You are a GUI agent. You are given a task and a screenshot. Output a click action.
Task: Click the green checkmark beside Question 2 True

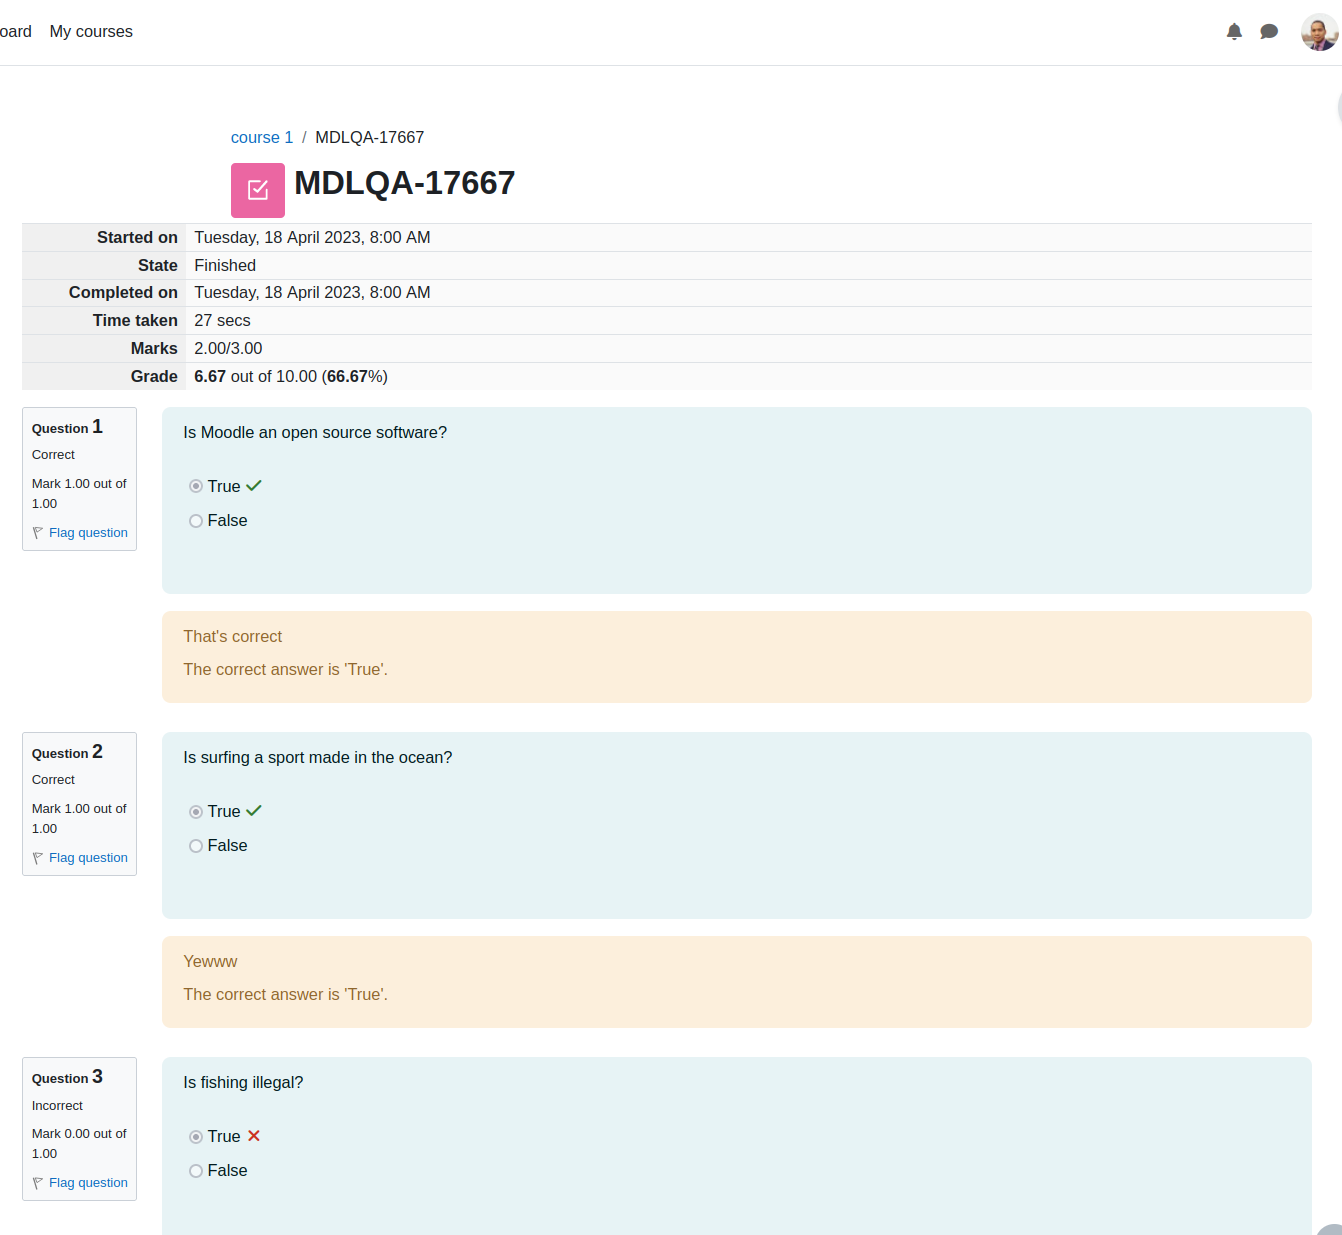coord(254,811)
